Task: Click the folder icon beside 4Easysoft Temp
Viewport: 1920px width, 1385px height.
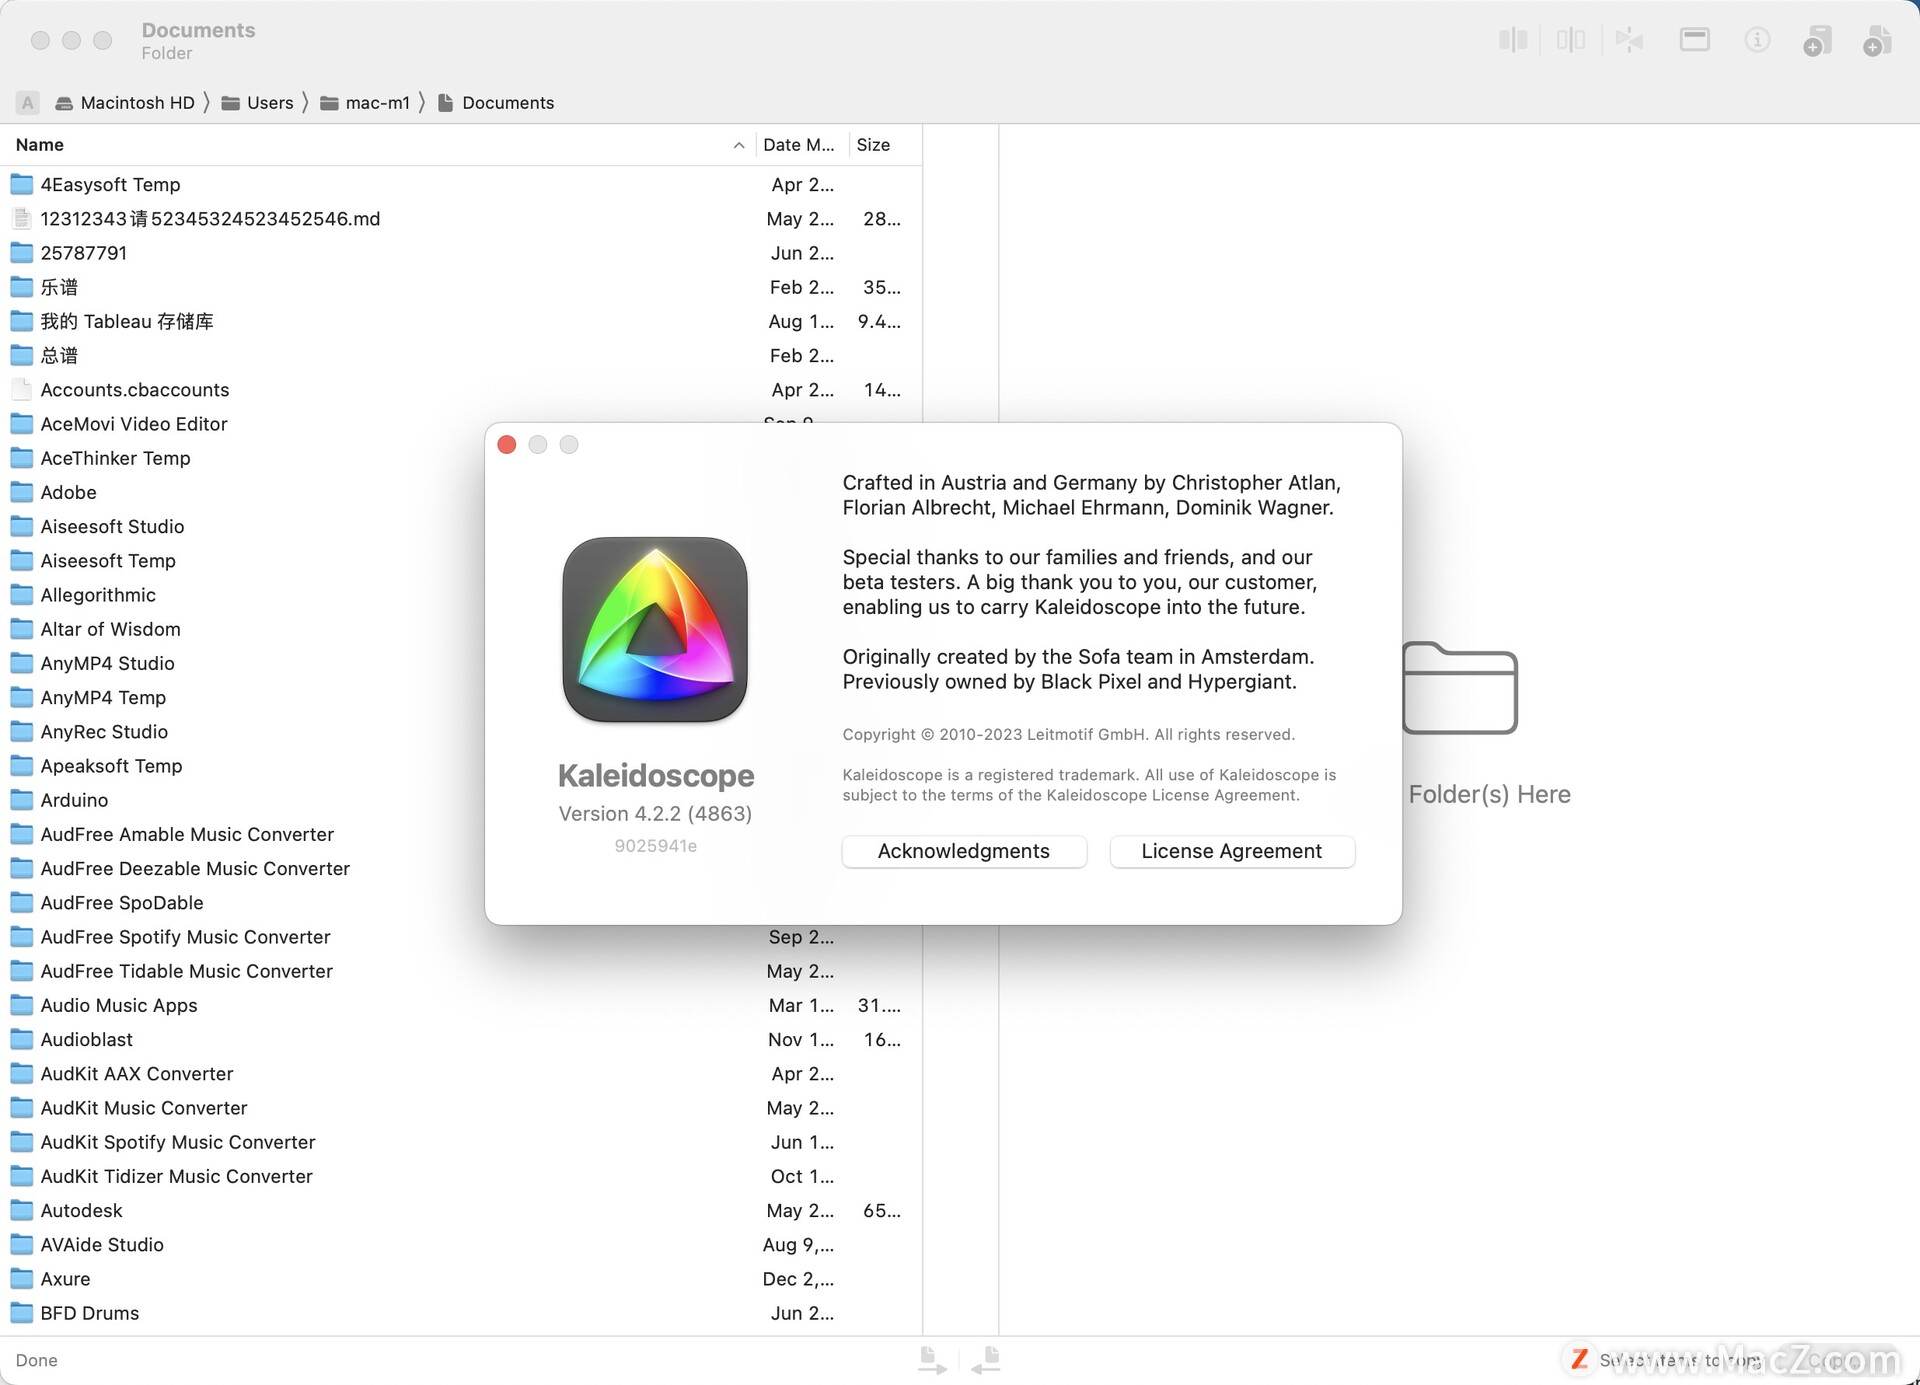Action: [x=22, y=184]
